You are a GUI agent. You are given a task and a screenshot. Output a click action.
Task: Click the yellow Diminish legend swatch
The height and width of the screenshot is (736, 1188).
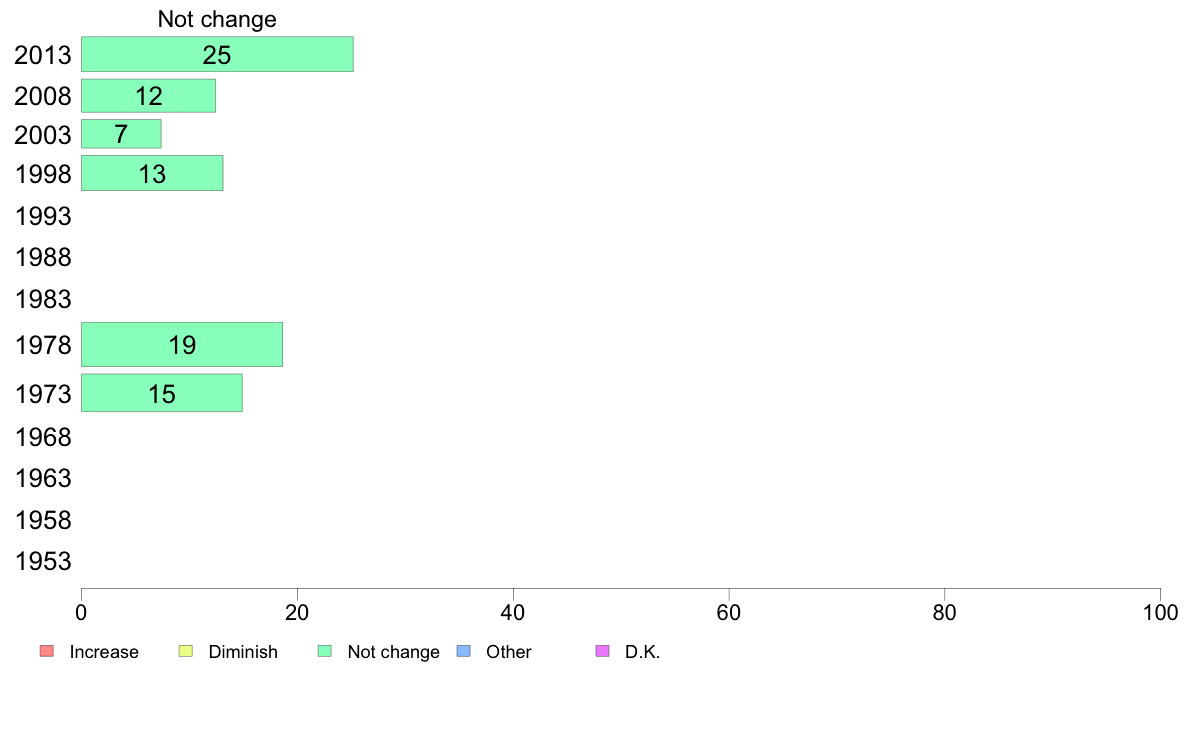coord(186,651)
